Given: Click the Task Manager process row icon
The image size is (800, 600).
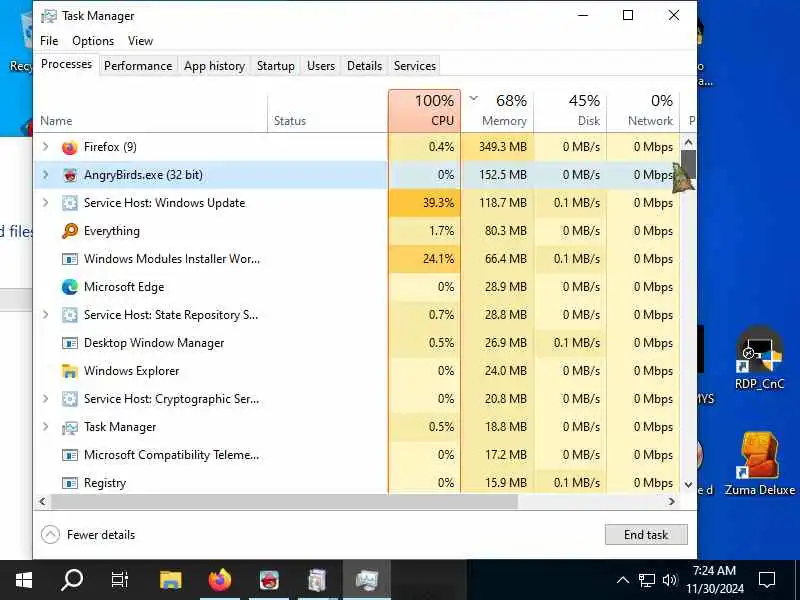Looking at the screenshot, I should pyautogui.click(x=69, y=427).
